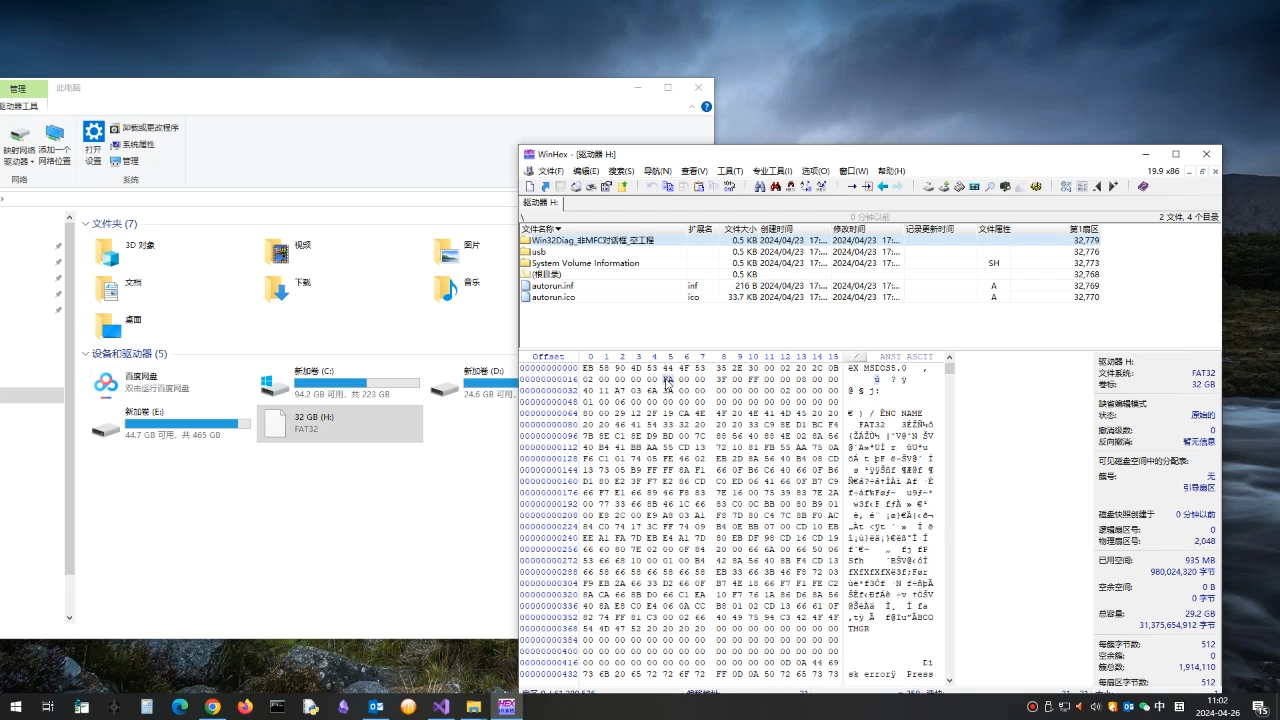The image size is (1280, 720).
Task: Open the 3D Objects folder
Action: click(106, 251)
